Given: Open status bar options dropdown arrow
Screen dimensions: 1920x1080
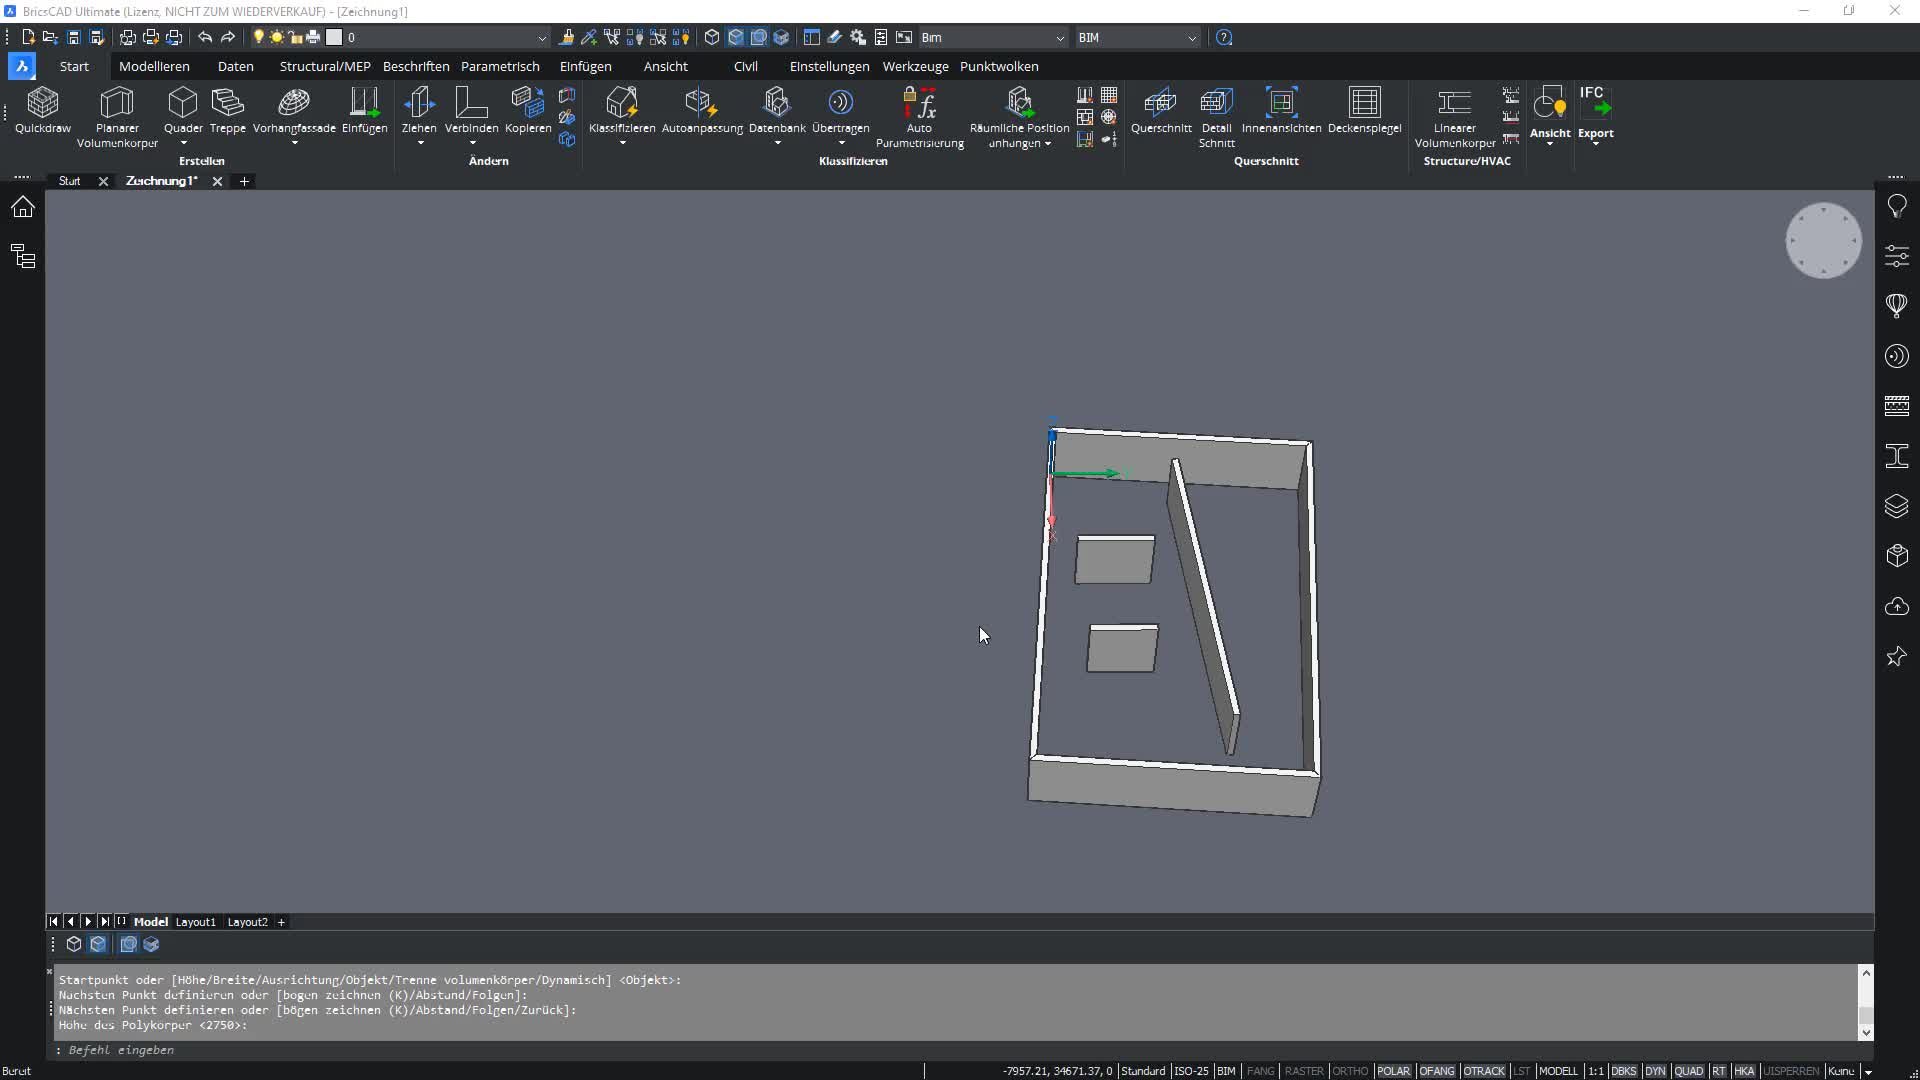Looking at the screenshot, I should point(1867,1072).
